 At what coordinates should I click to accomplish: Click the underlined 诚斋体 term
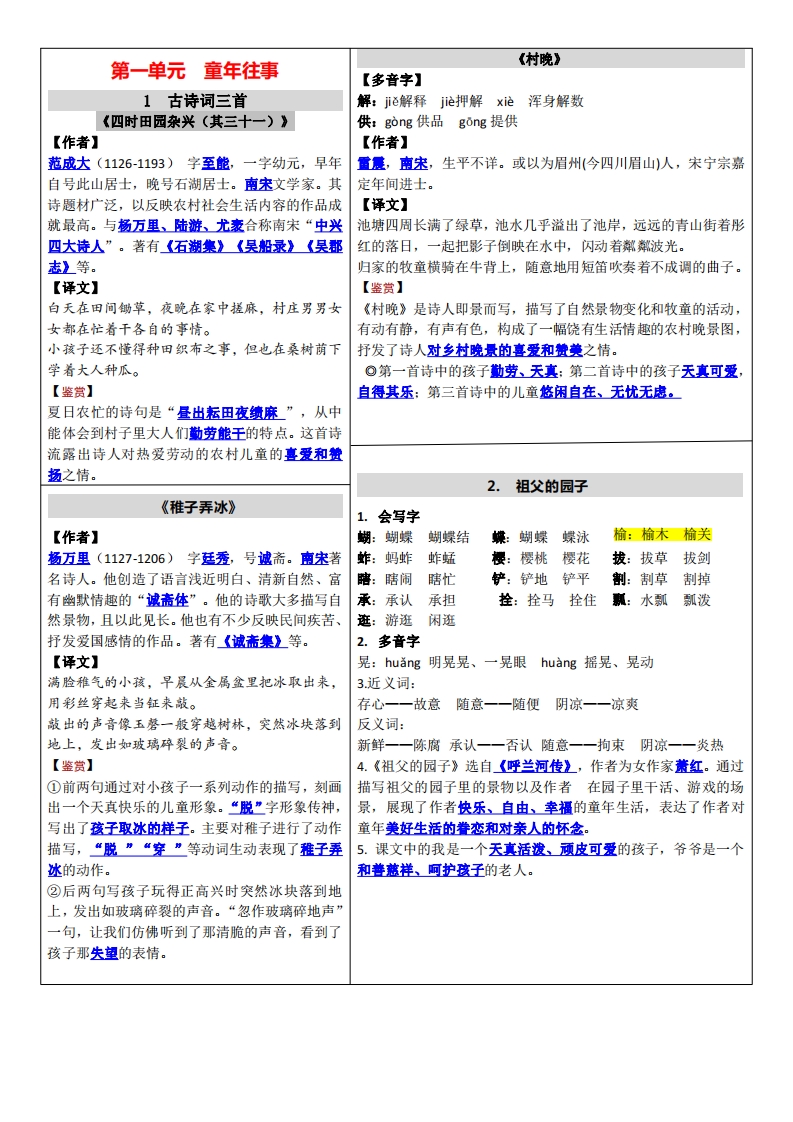tap(167, 600)
